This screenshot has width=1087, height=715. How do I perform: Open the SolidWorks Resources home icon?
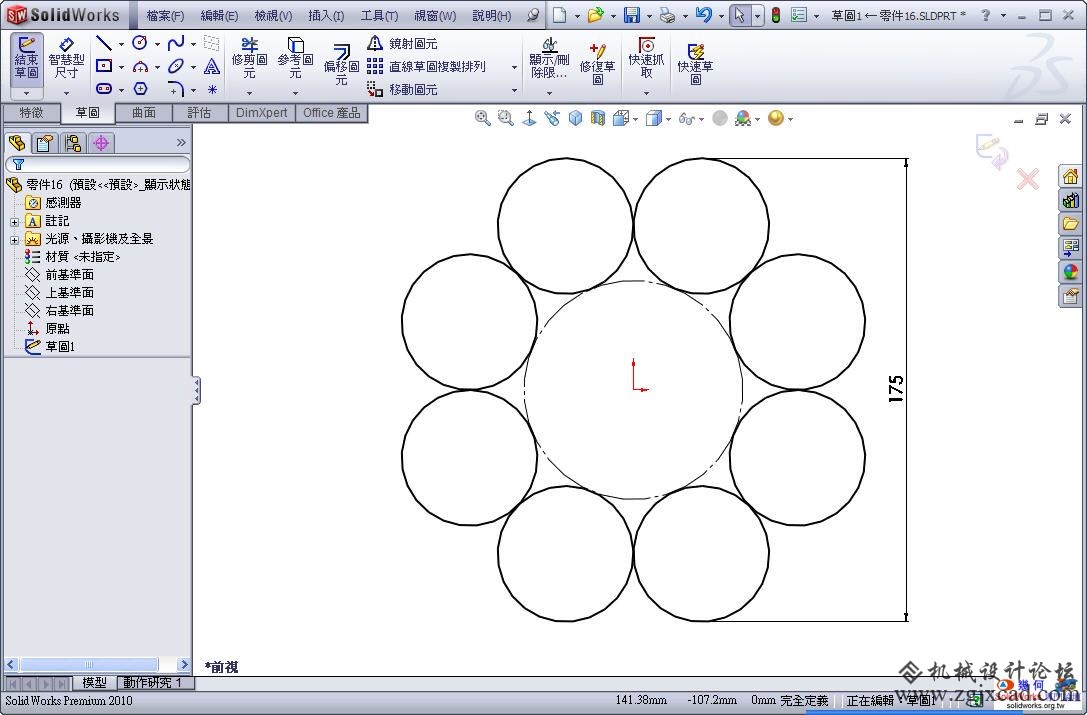(1070, 177)
